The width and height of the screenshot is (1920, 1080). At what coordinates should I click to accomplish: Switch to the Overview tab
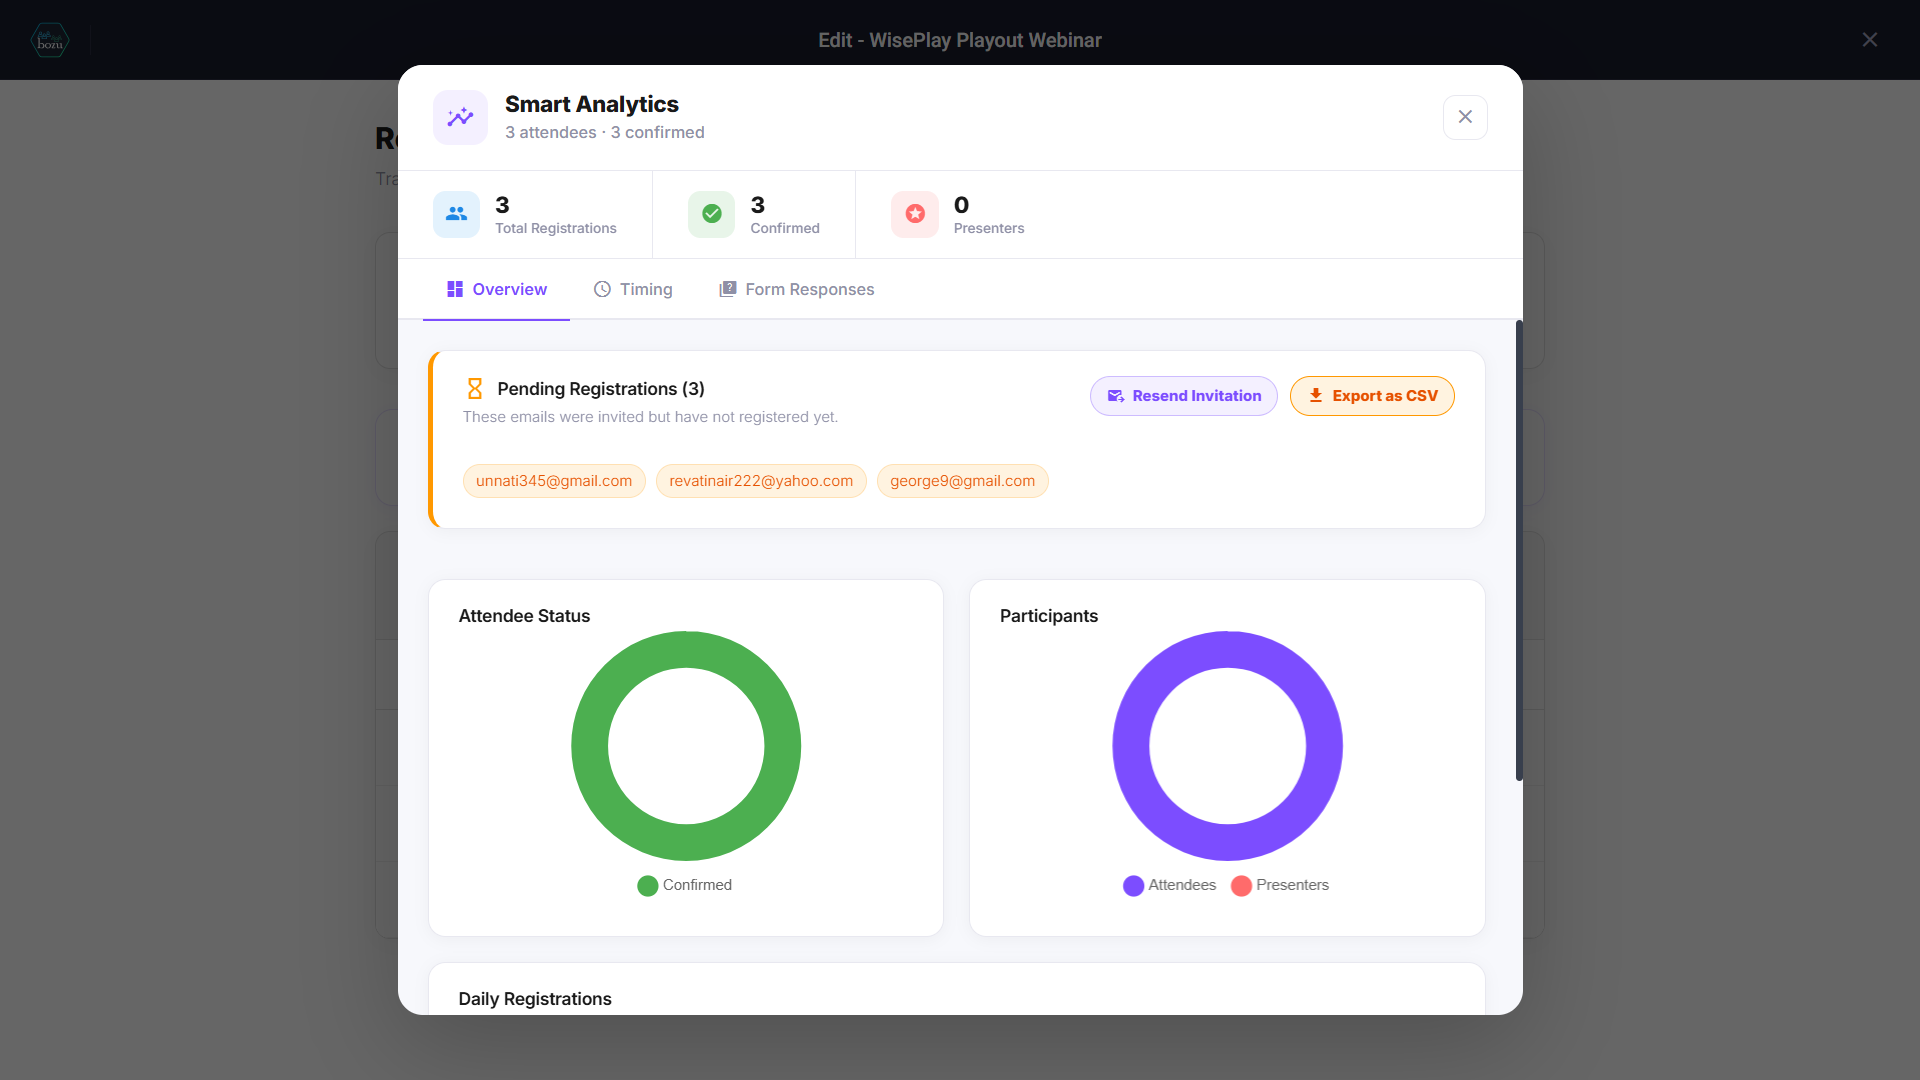(x=496, y=289)
